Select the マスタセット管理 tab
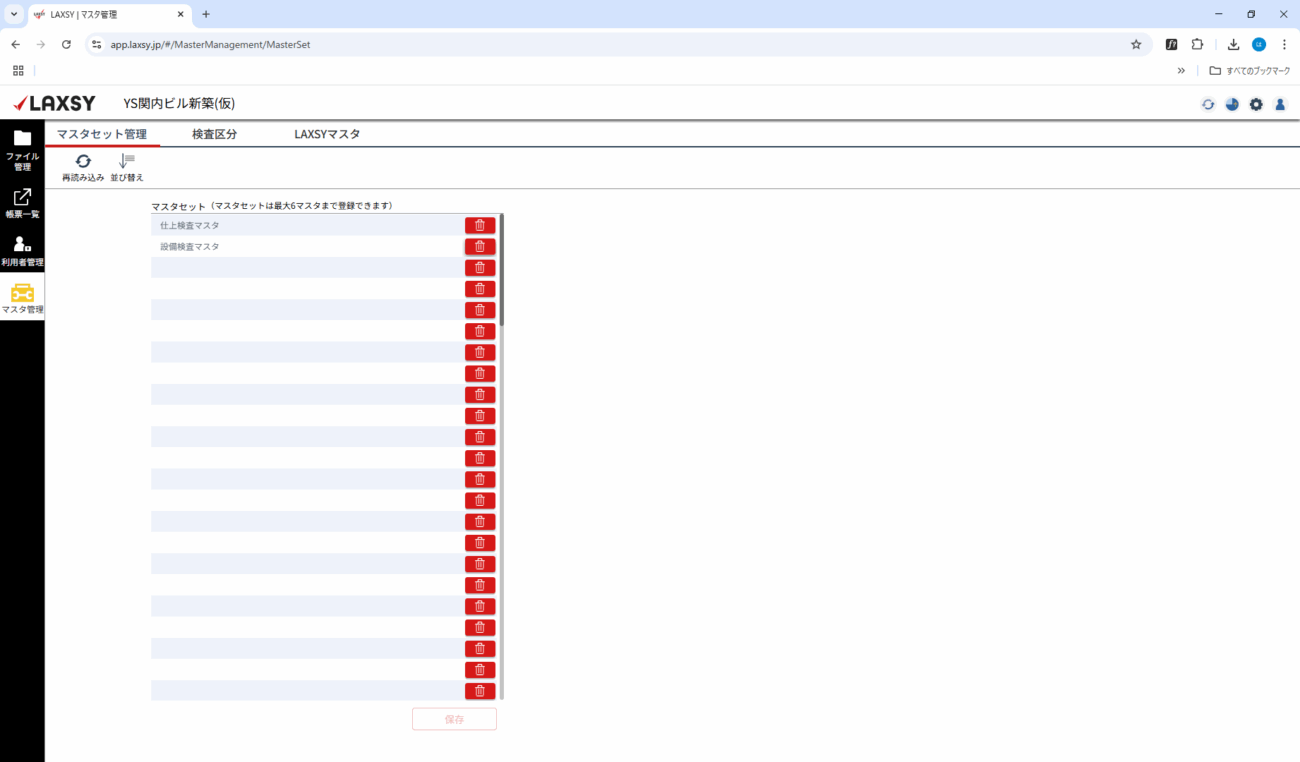The height and width of the screenshot is (762, 1300). 102,134
